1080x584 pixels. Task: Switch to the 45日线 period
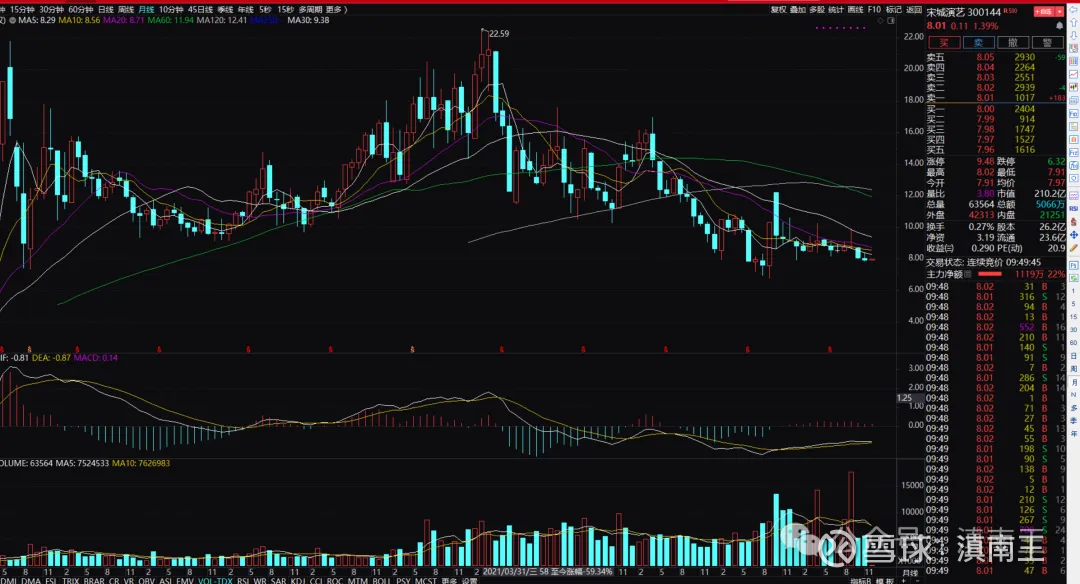[200, 10]
